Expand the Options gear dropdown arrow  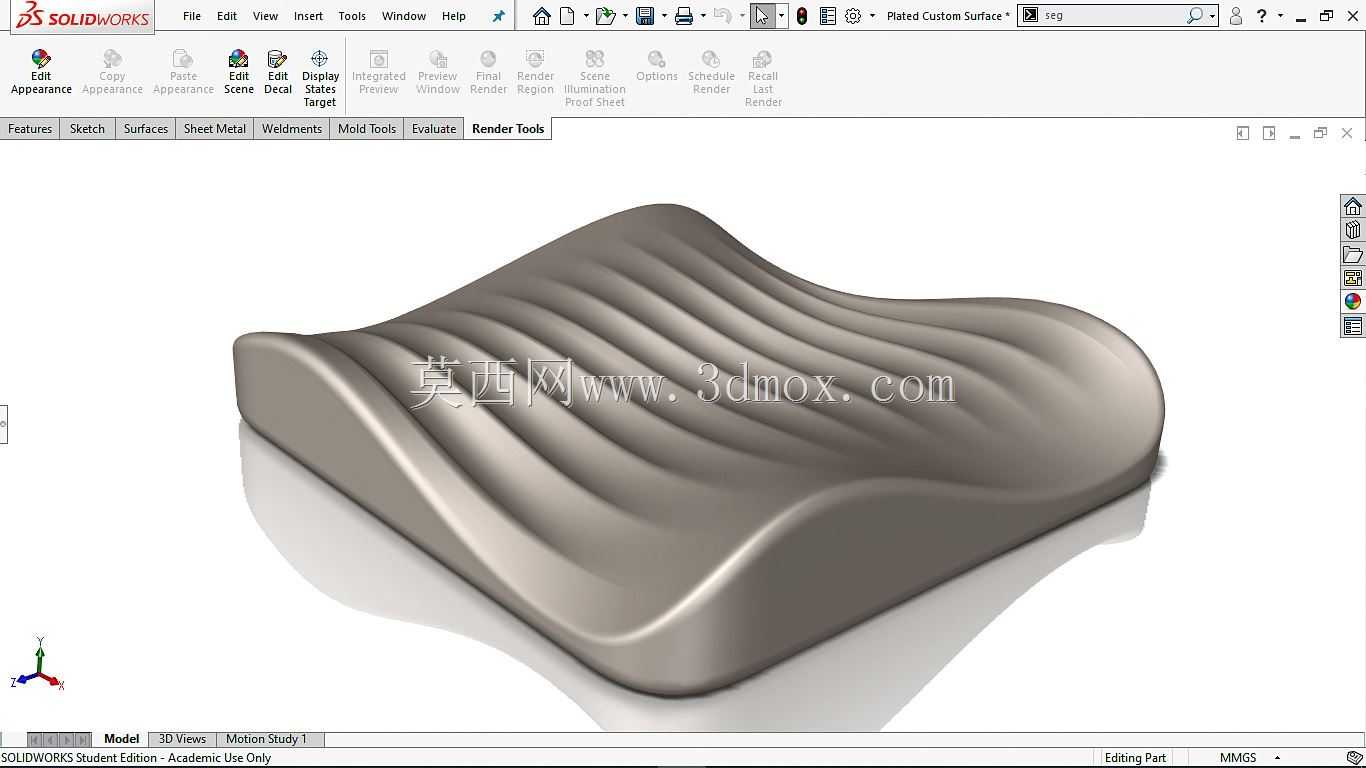(872, 16)
